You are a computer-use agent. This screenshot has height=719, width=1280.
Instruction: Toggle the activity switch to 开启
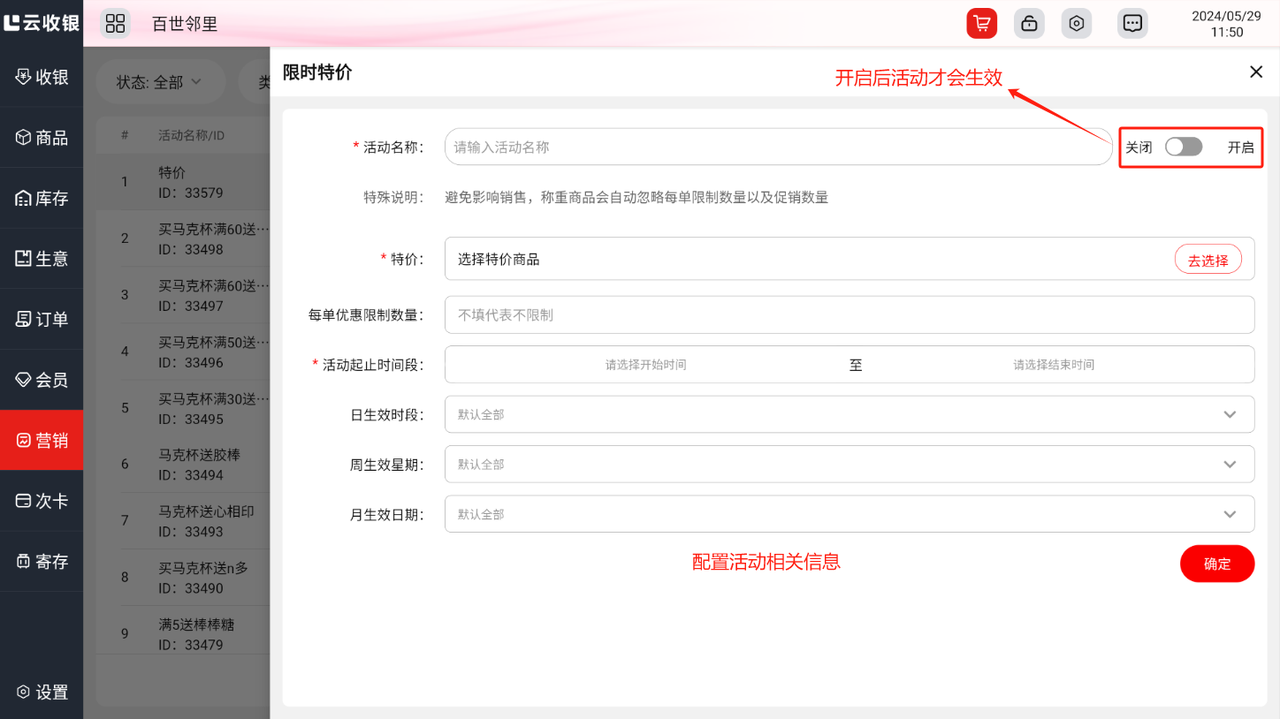click(x=1184, y=147)
